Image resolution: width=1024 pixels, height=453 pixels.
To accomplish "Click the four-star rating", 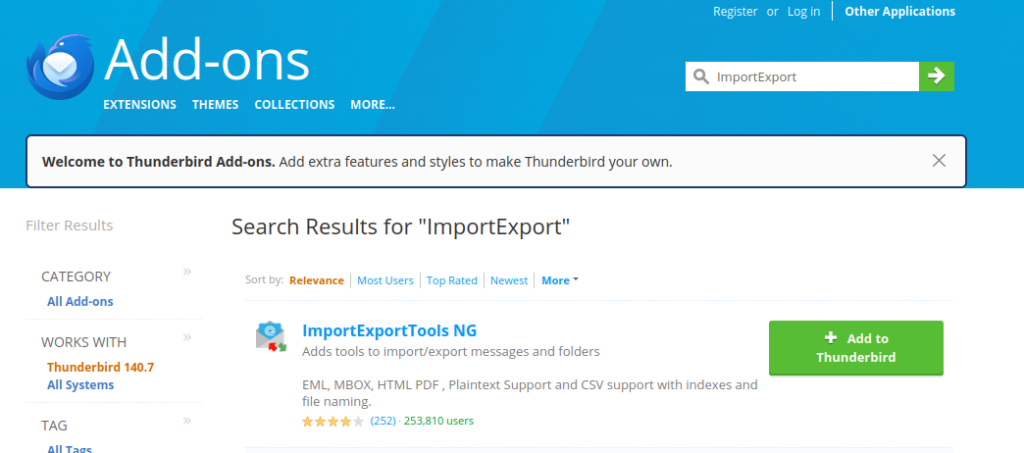I will point(333,422).
